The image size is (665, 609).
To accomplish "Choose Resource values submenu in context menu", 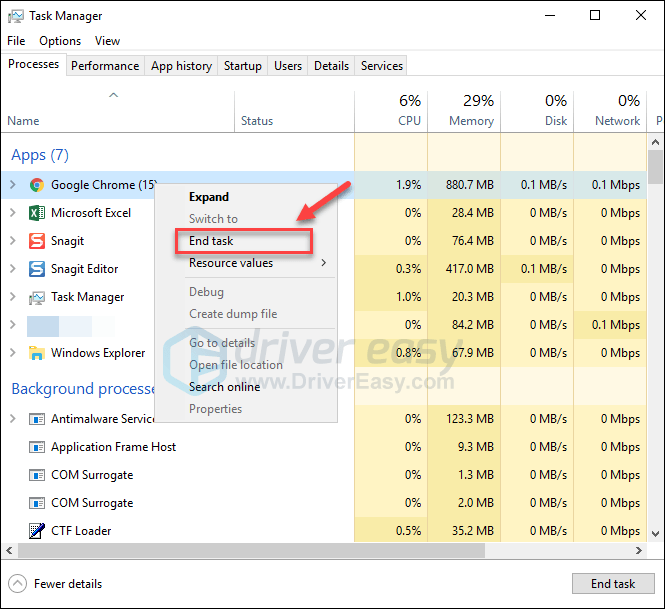I will [x=231, y=263].
